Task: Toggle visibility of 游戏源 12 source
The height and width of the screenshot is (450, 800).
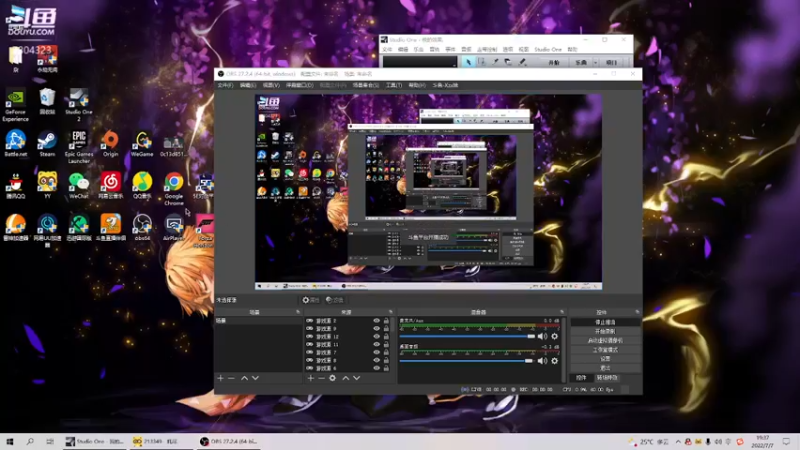Action: (x=377, y=337)
